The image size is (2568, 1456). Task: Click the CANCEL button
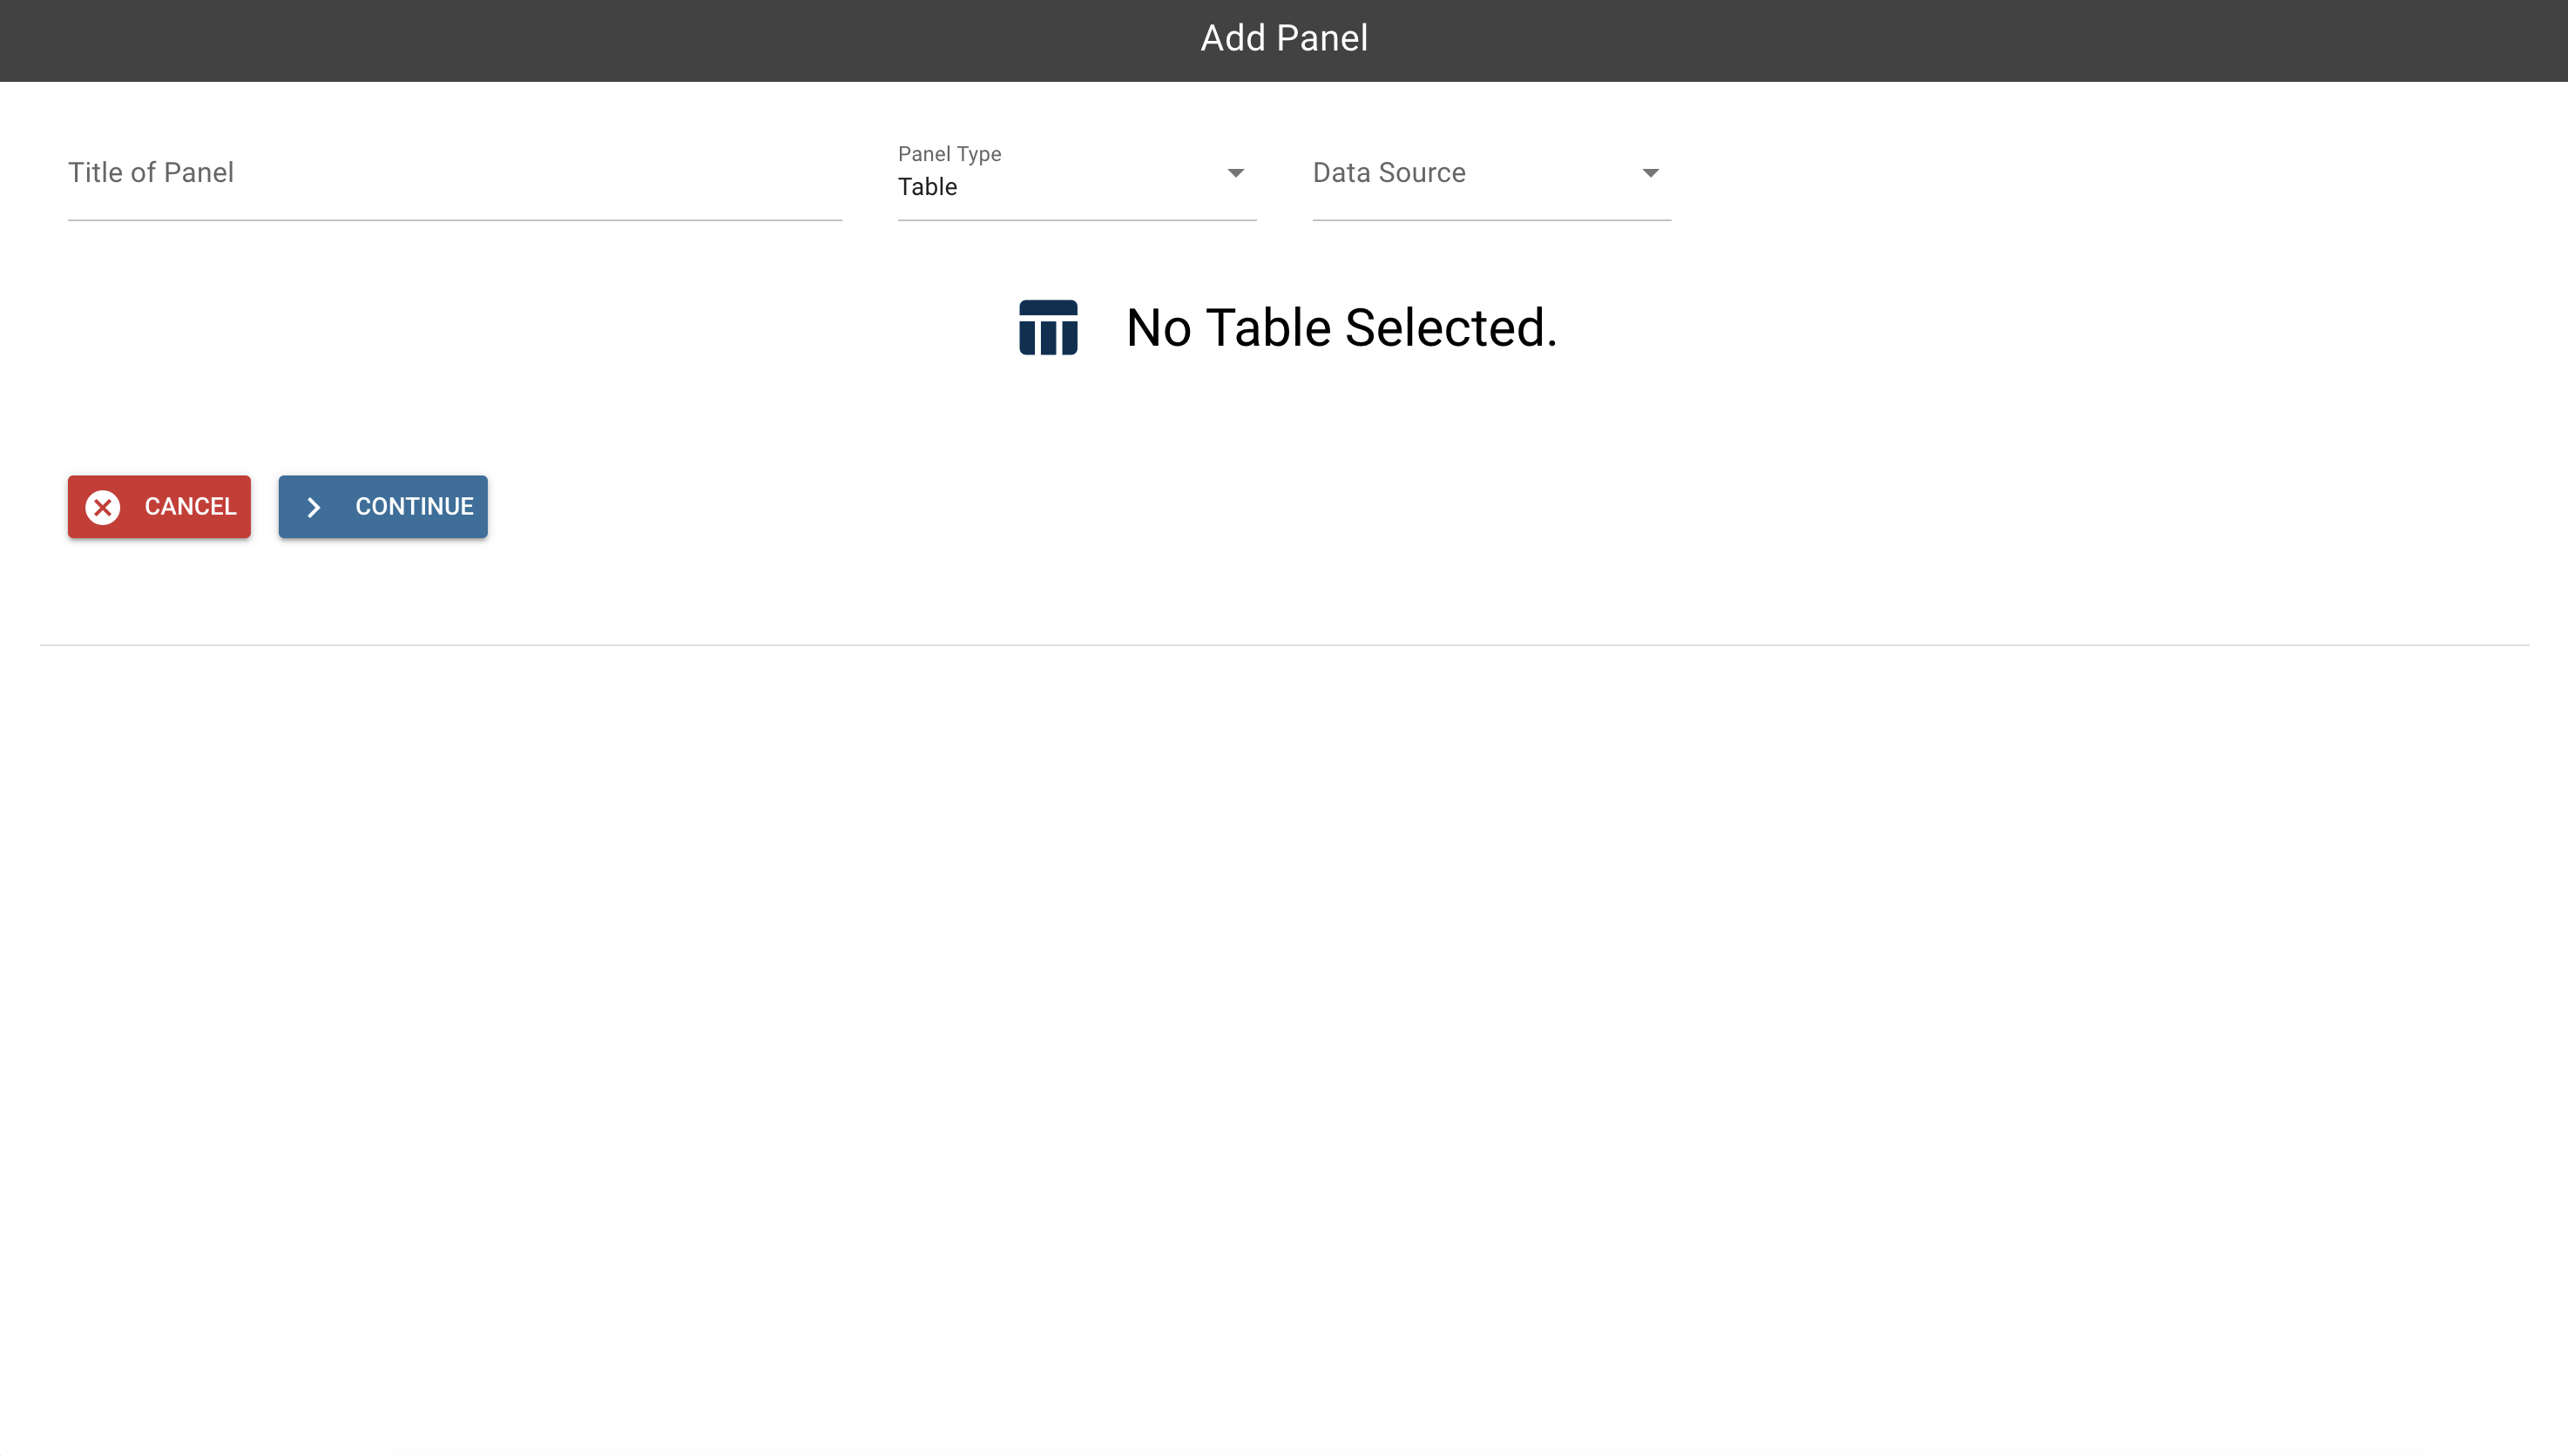pos(159,507)
